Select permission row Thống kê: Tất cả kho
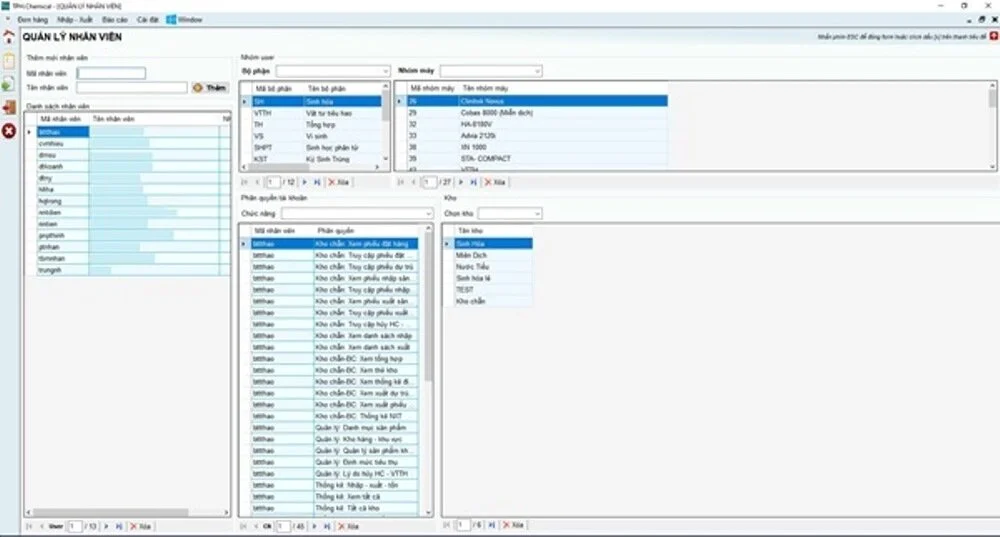Screen dimensions: 1000x537 coord(330,508)
